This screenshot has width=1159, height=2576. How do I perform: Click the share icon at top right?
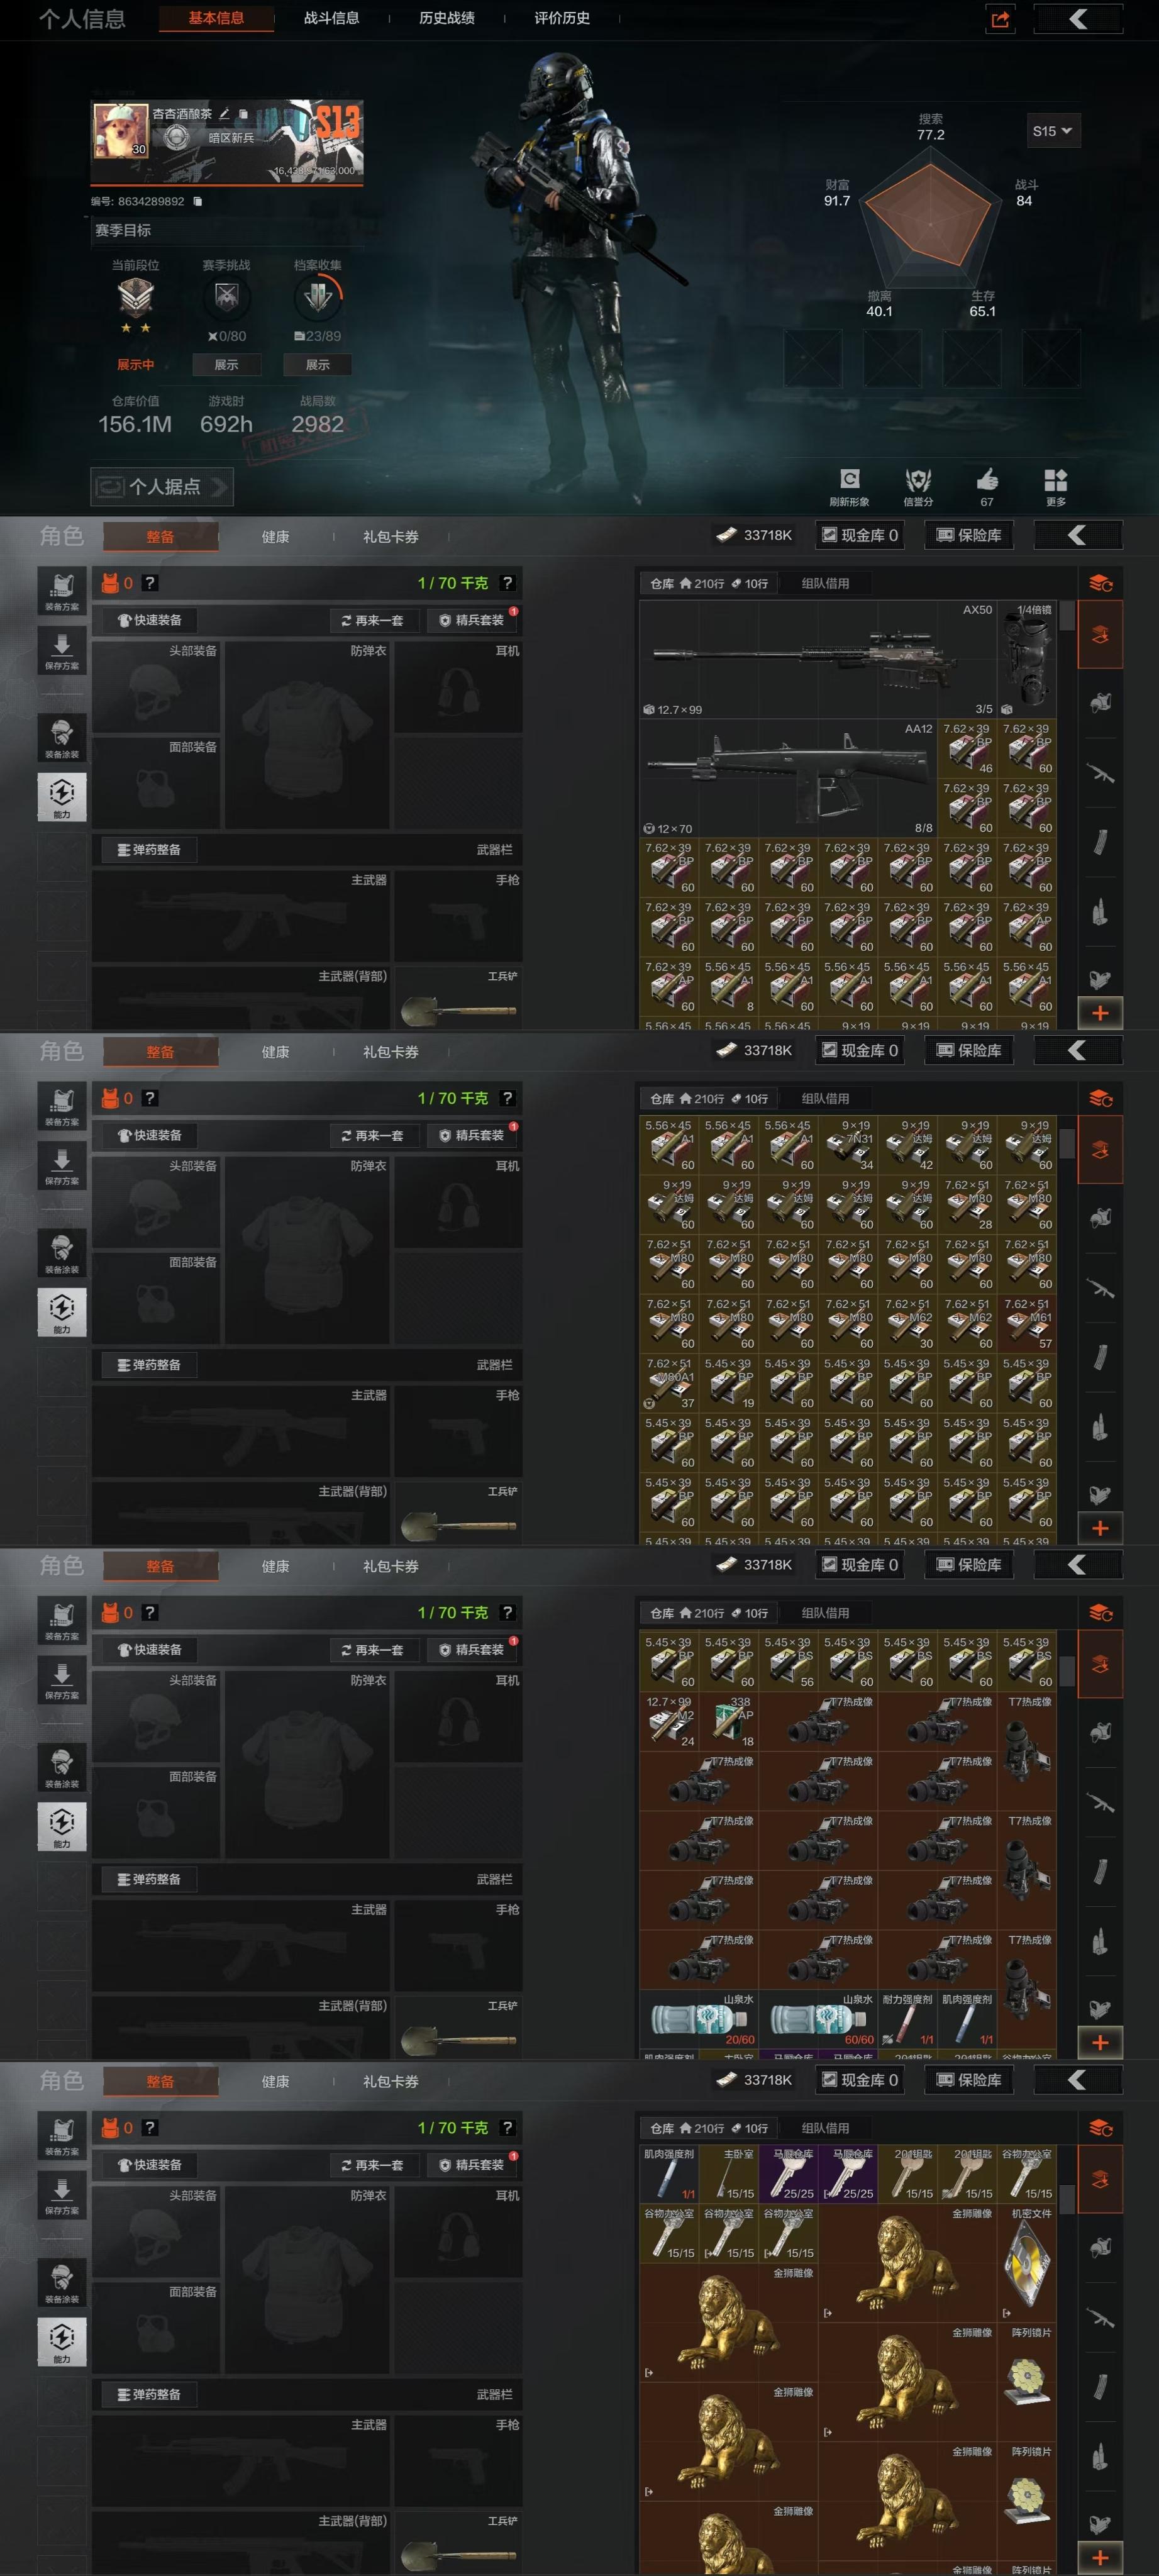pyautogui.click(x=1000, y=19)
